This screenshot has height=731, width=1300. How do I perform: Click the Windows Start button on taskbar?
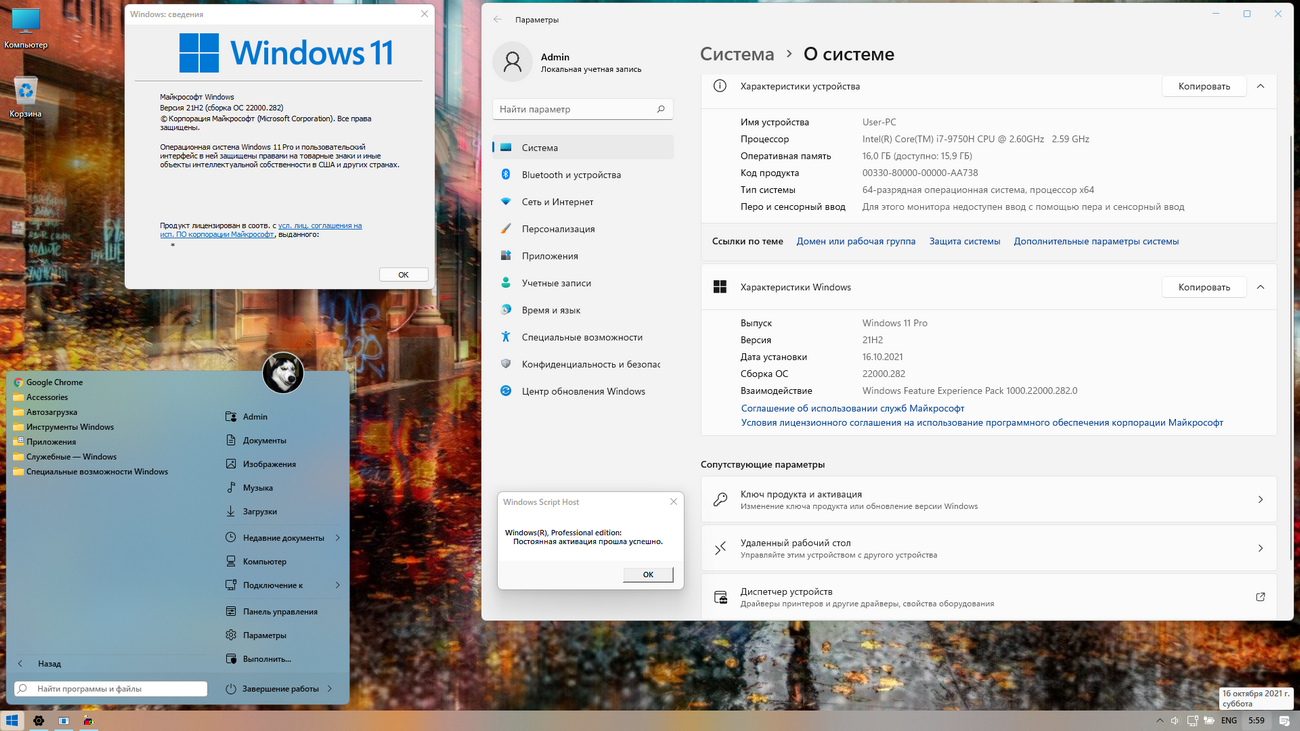(x=13, y=720)
